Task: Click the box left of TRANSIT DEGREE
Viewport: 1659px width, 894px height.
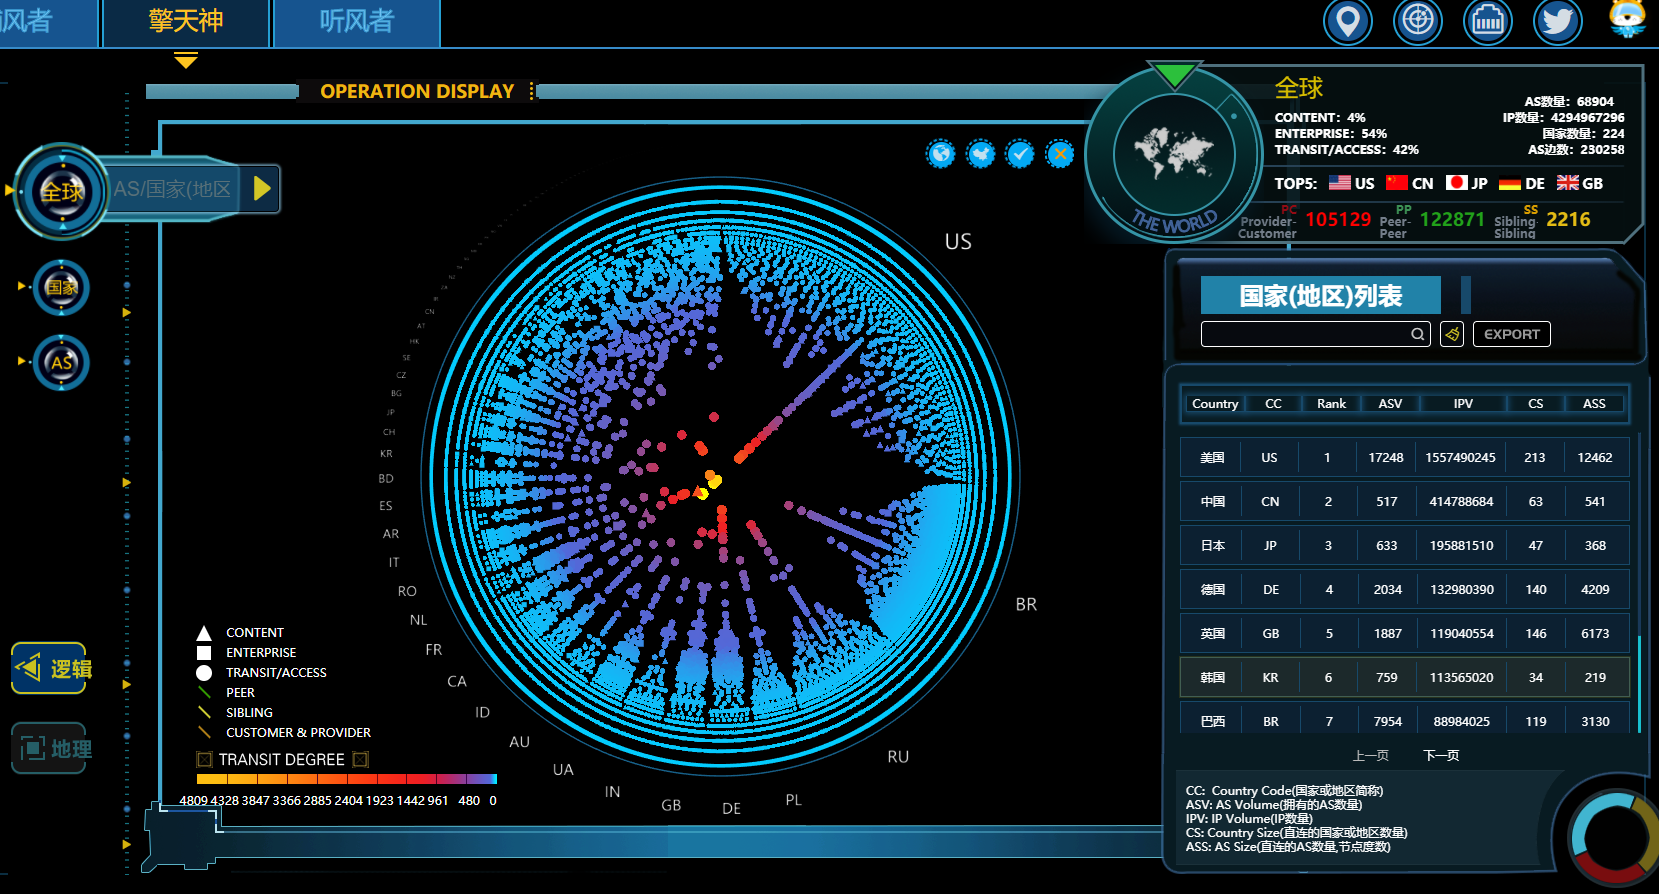Action: [205, 760]
